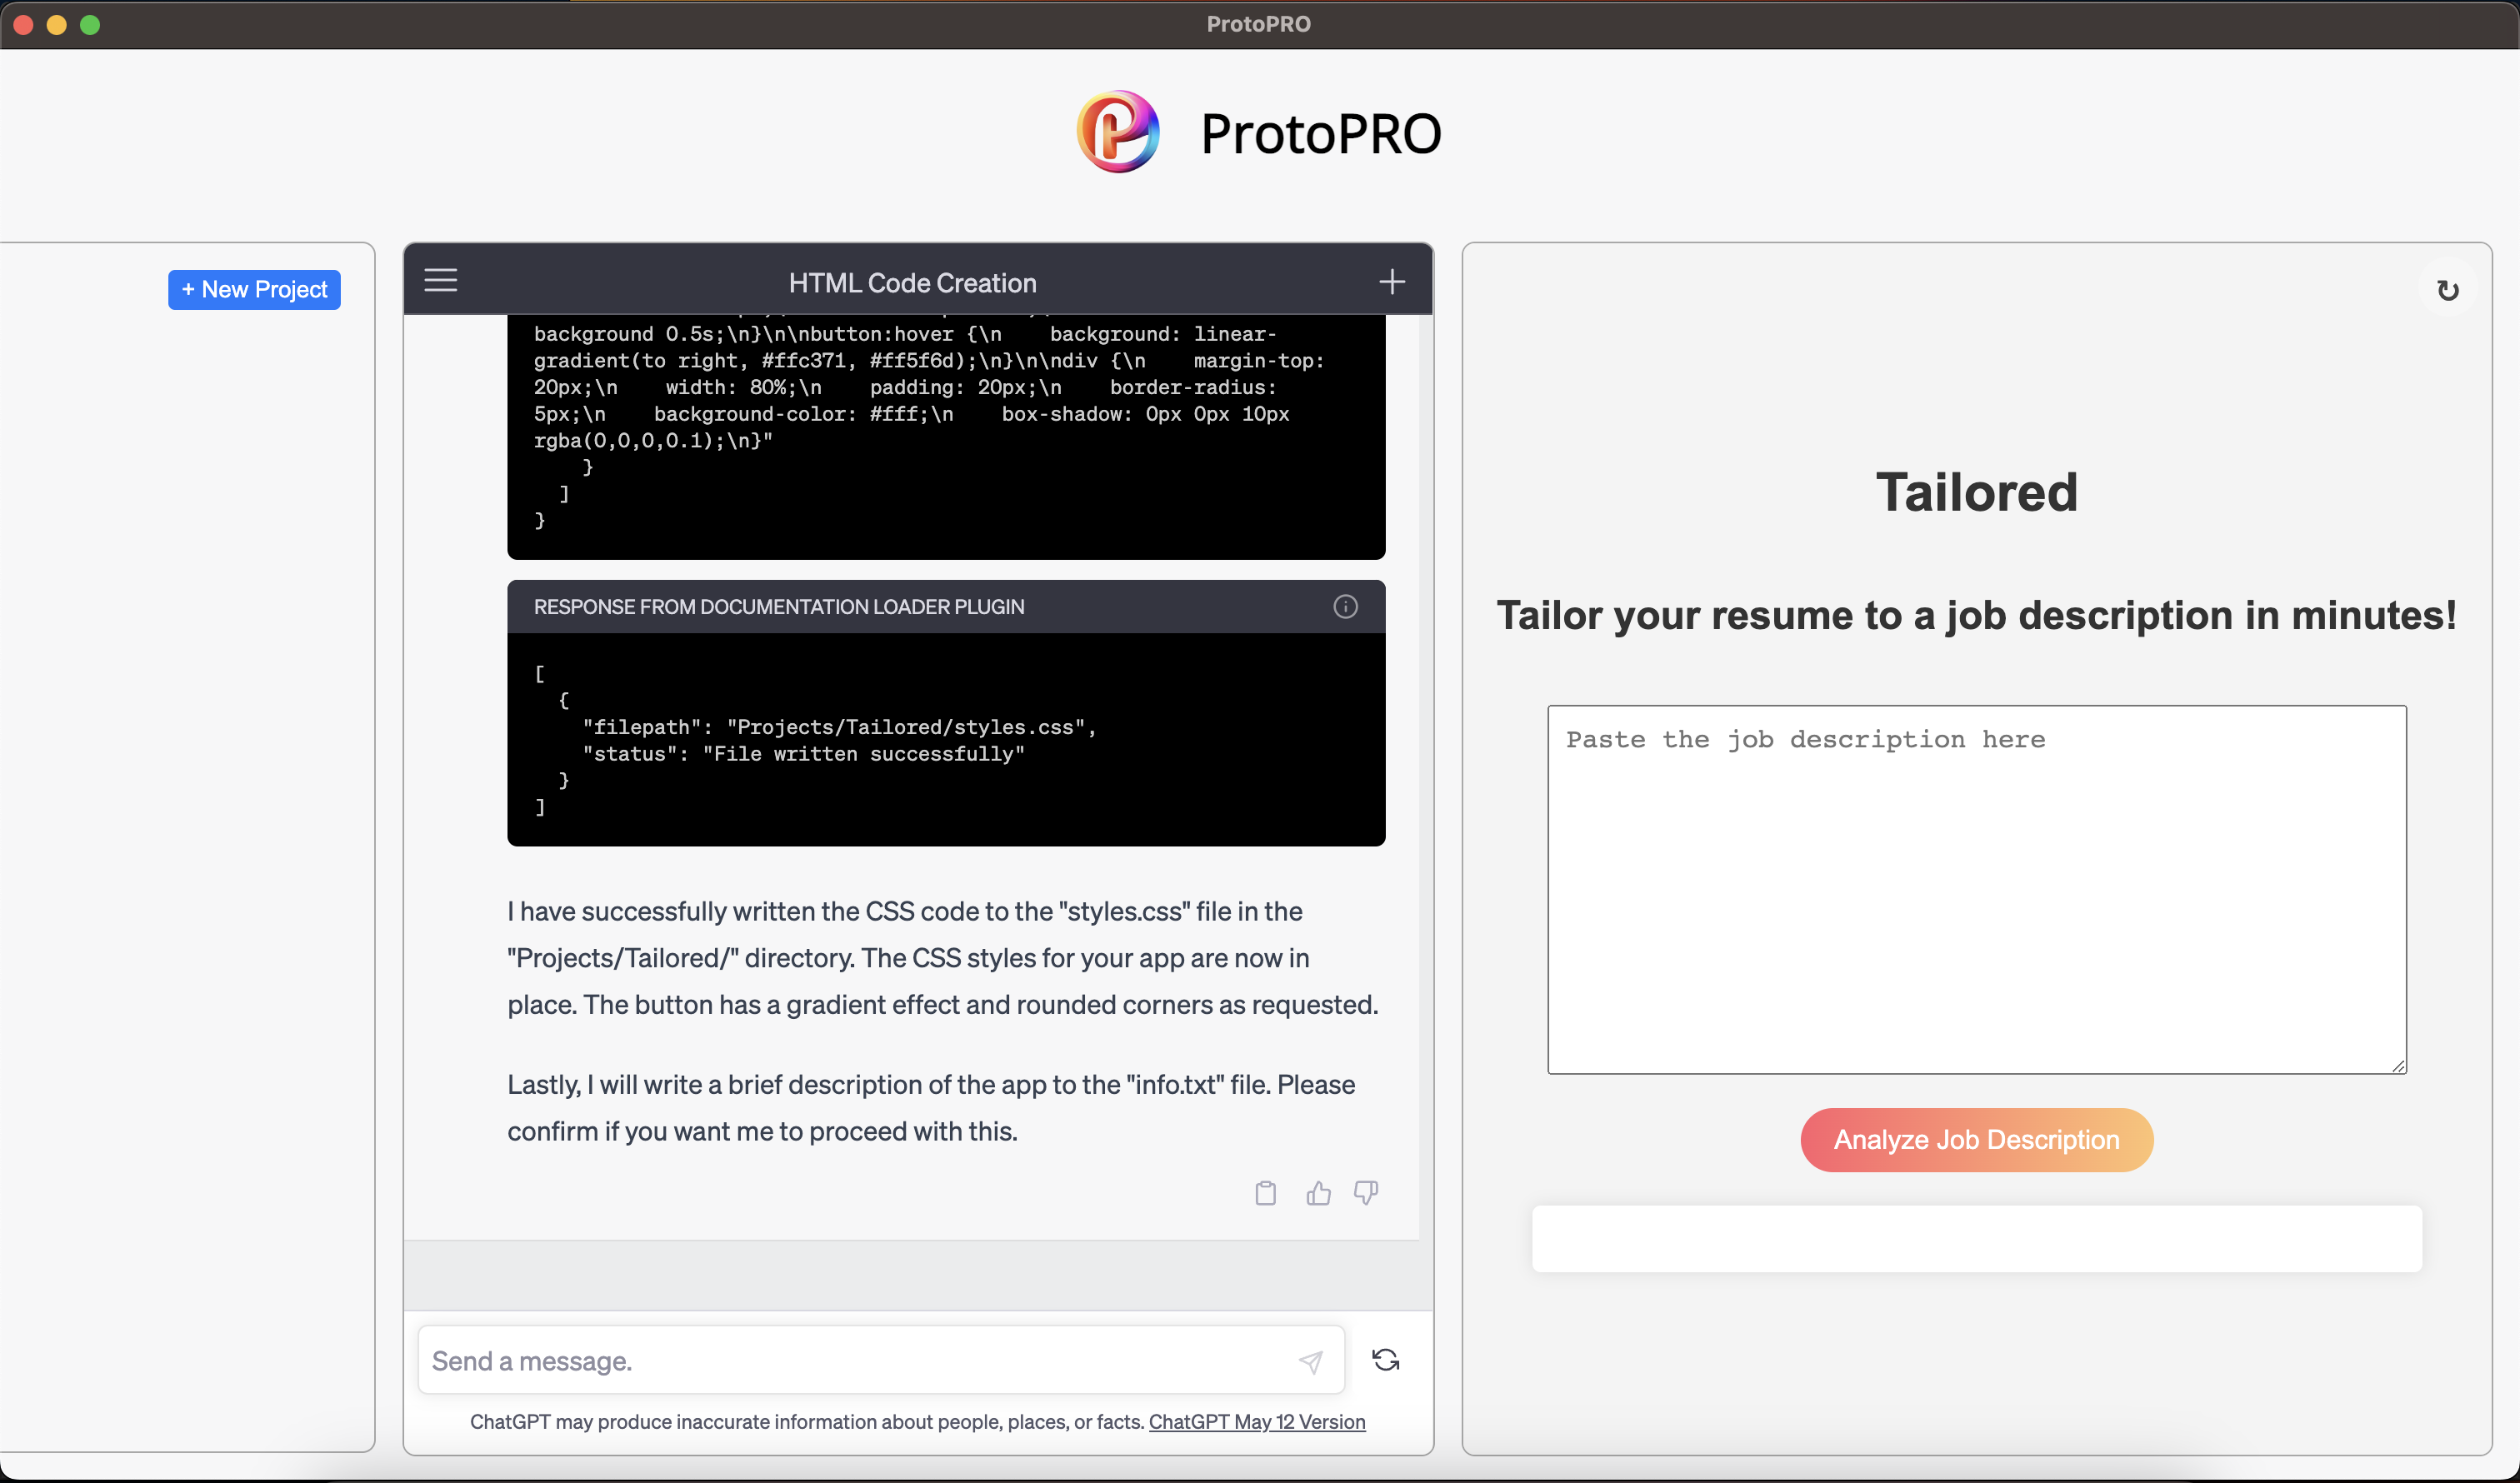
Task: Click the green macOS fullscreen button
Action: point(90,25)
